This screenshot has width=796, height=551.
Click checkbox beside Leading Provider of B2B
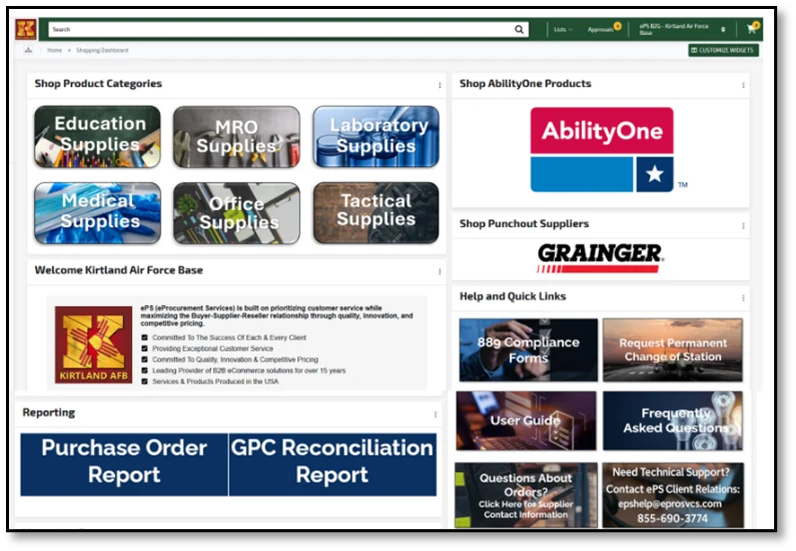pos(145,371)
